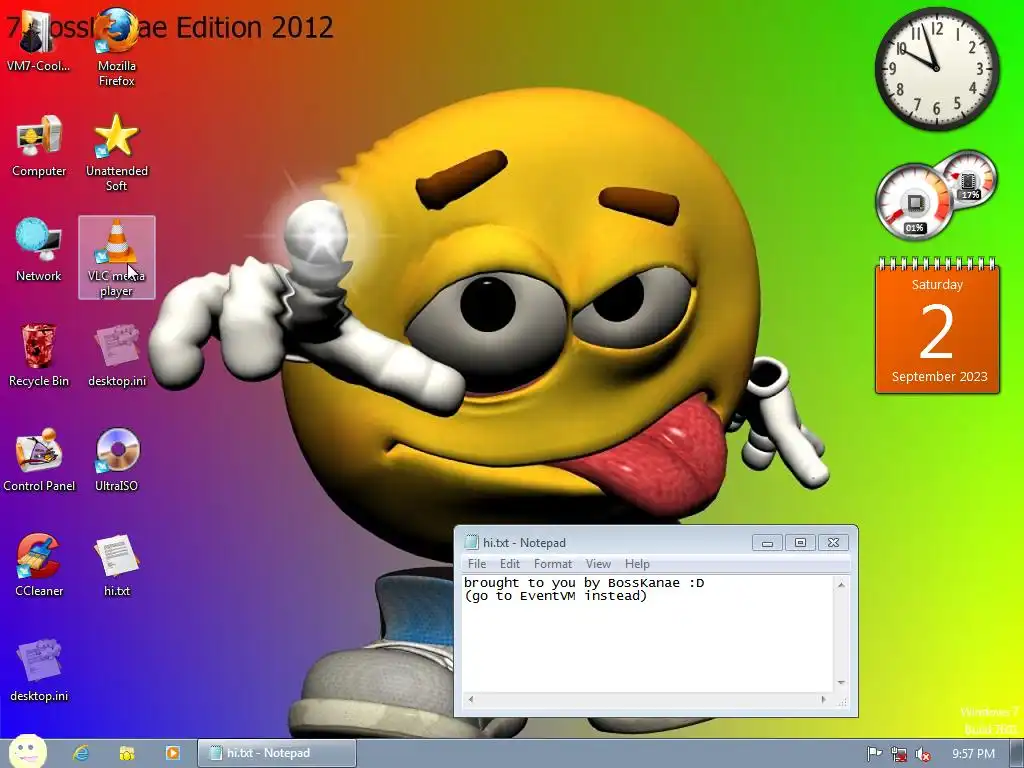Open the Recycle Bin
This screenshot has height=768, width=1024.
(39, 355)
